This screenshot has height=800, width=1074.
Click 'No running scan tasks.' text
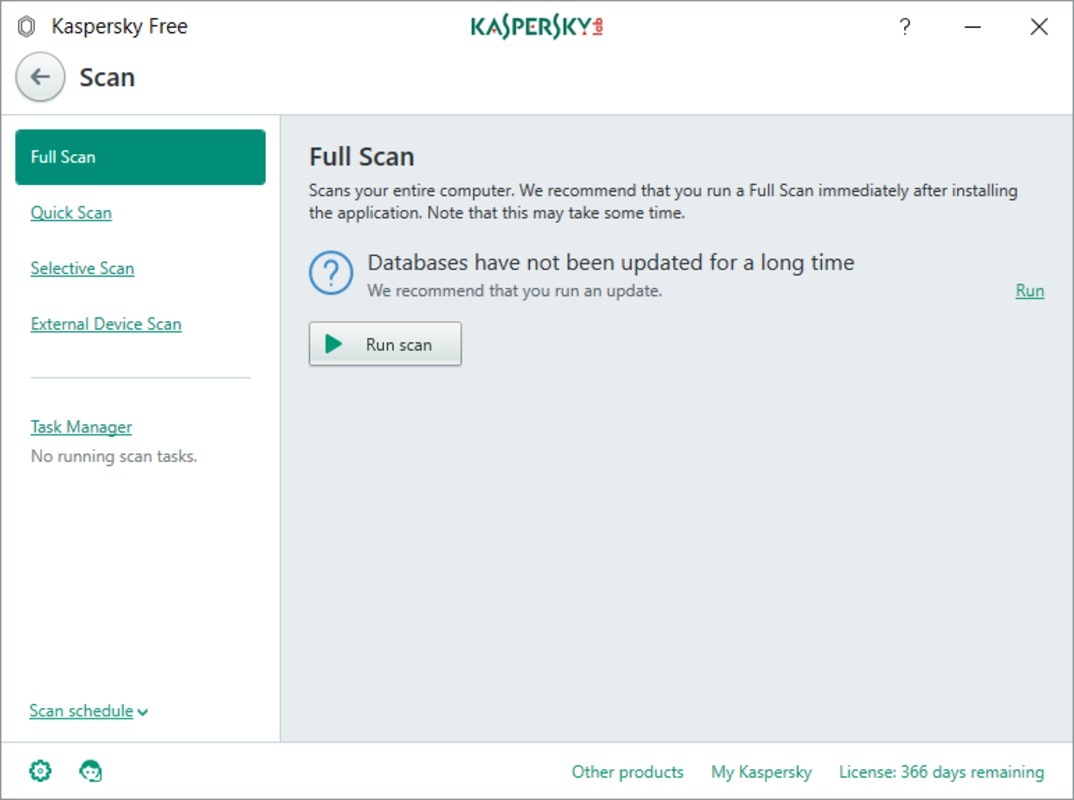click(x=114, y=456)
